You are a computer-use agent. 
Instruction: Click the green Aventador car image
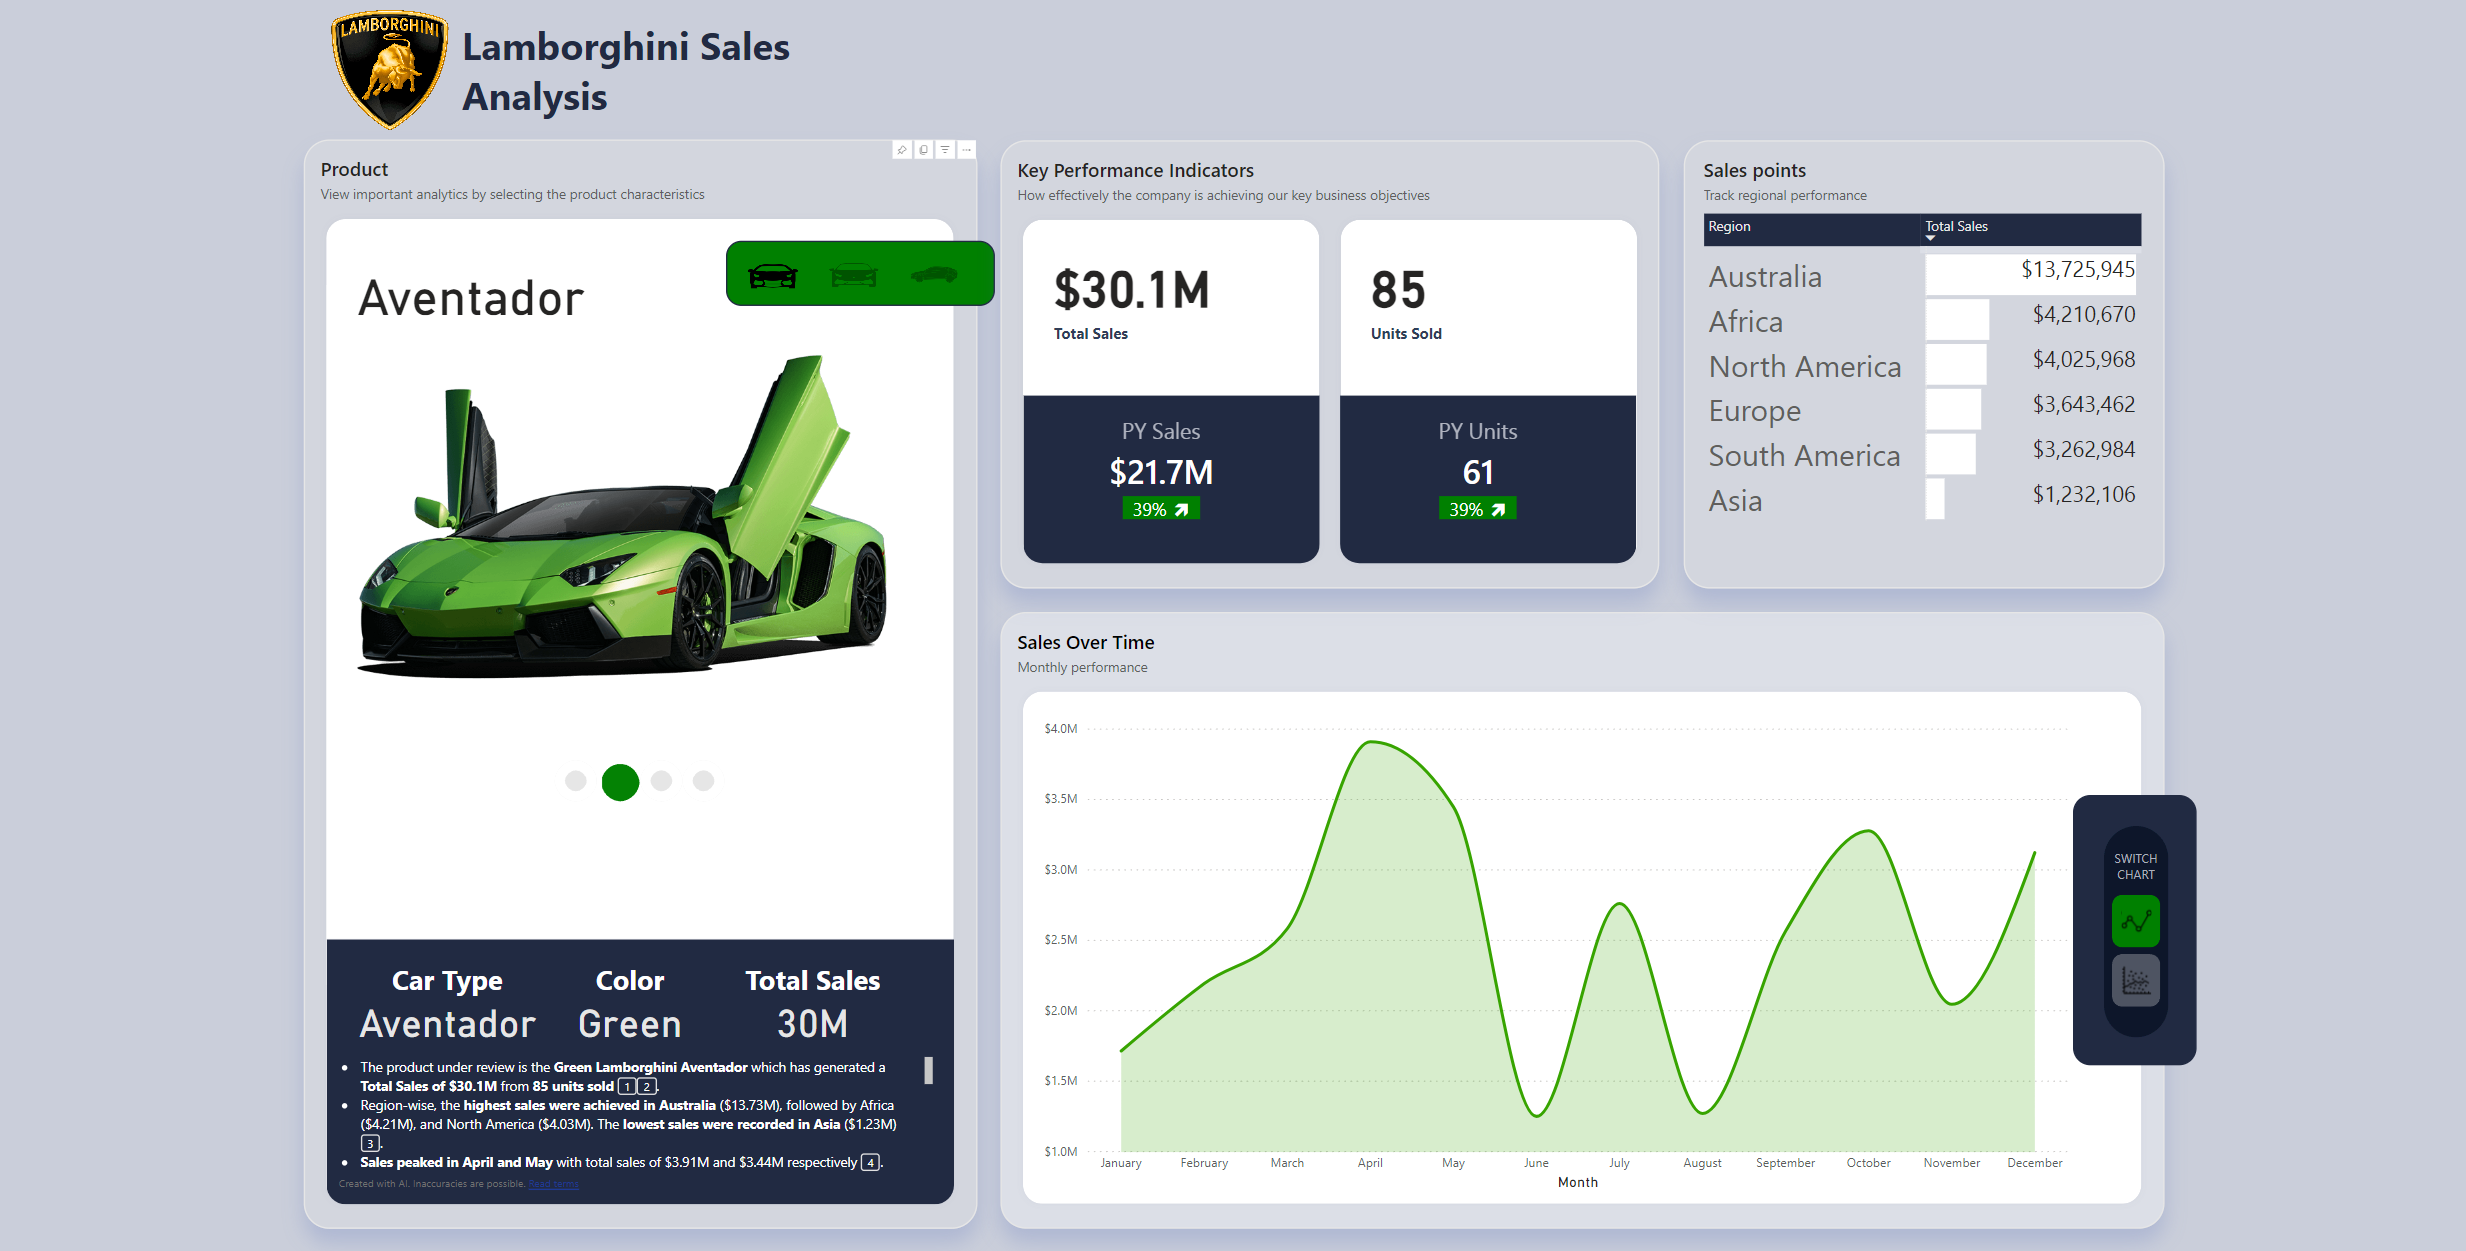621,517
